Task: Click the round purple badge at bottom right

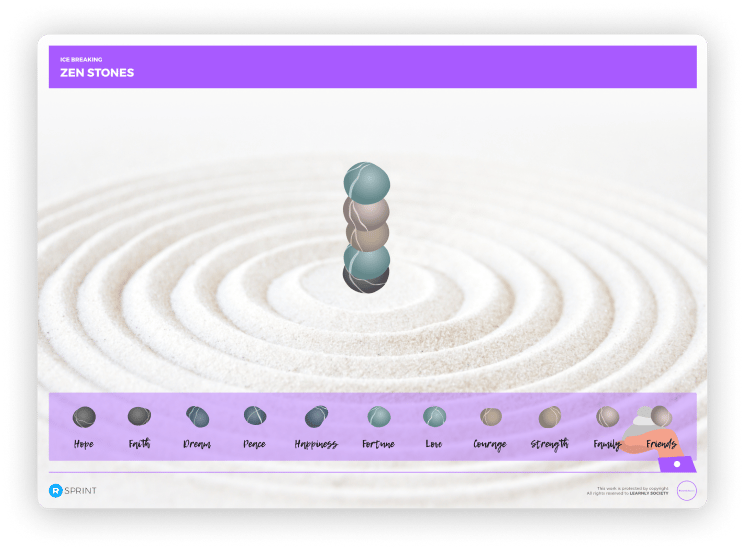Action: point(687,491)
